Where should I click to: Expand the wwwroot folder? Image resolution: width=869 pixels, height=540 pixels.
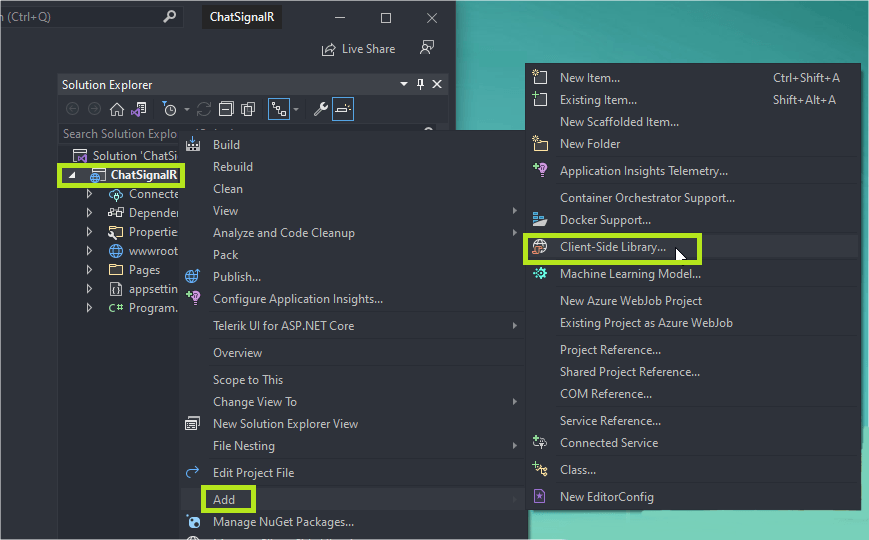click(89, 251)
